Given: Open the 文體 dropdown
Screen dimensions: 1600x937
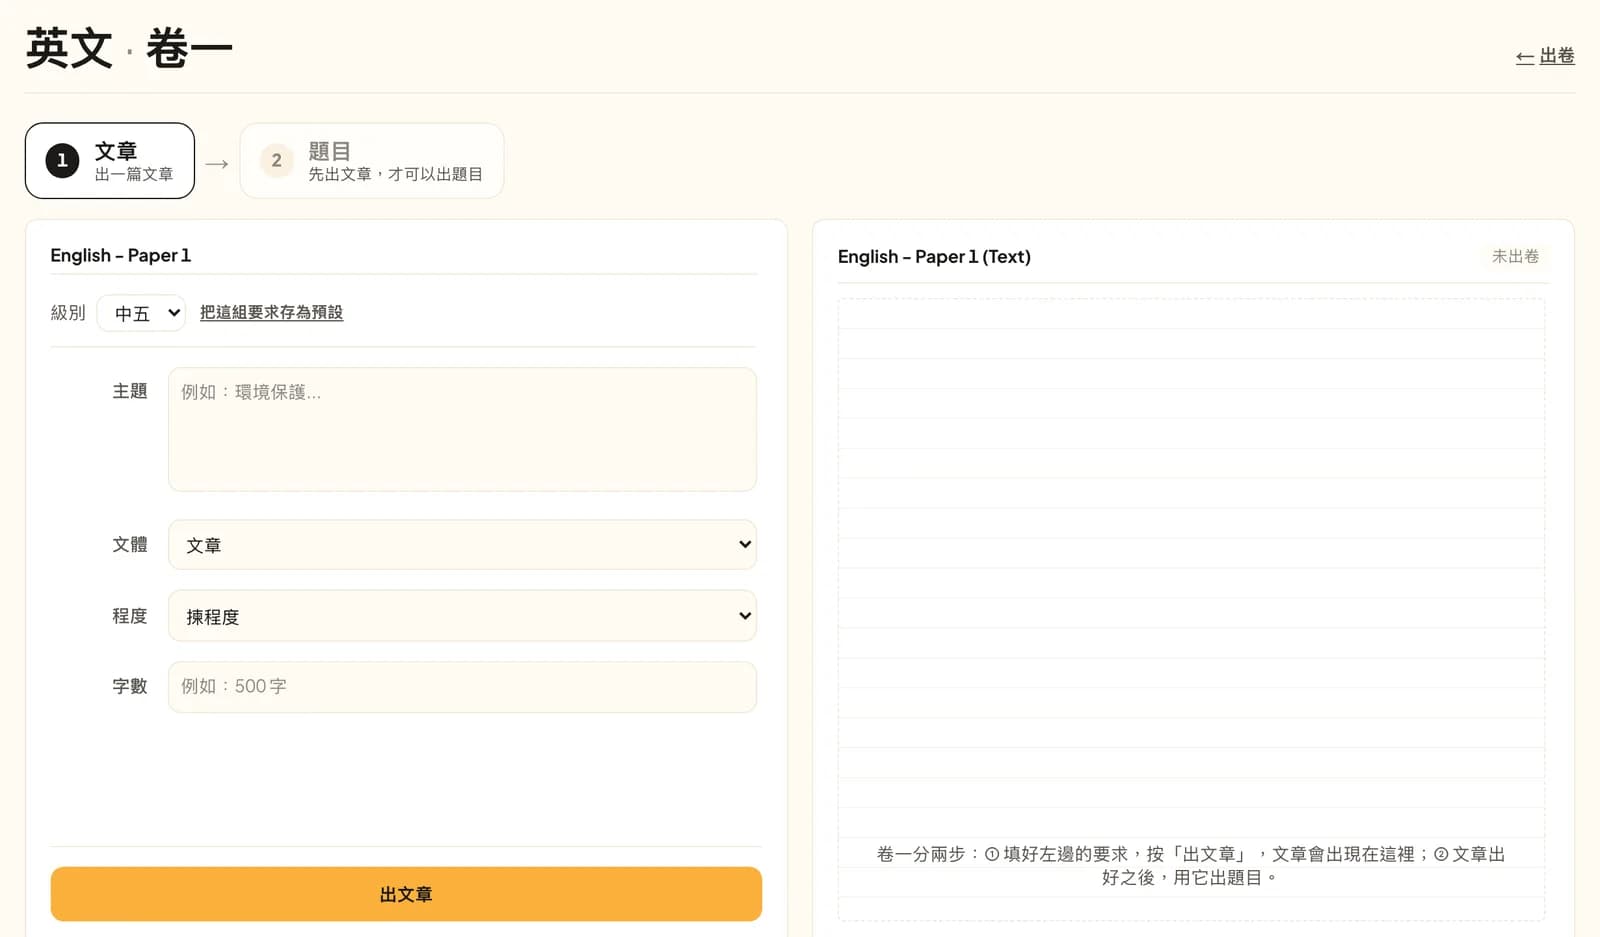Looking at the screenshot, I should pos(462,545).
